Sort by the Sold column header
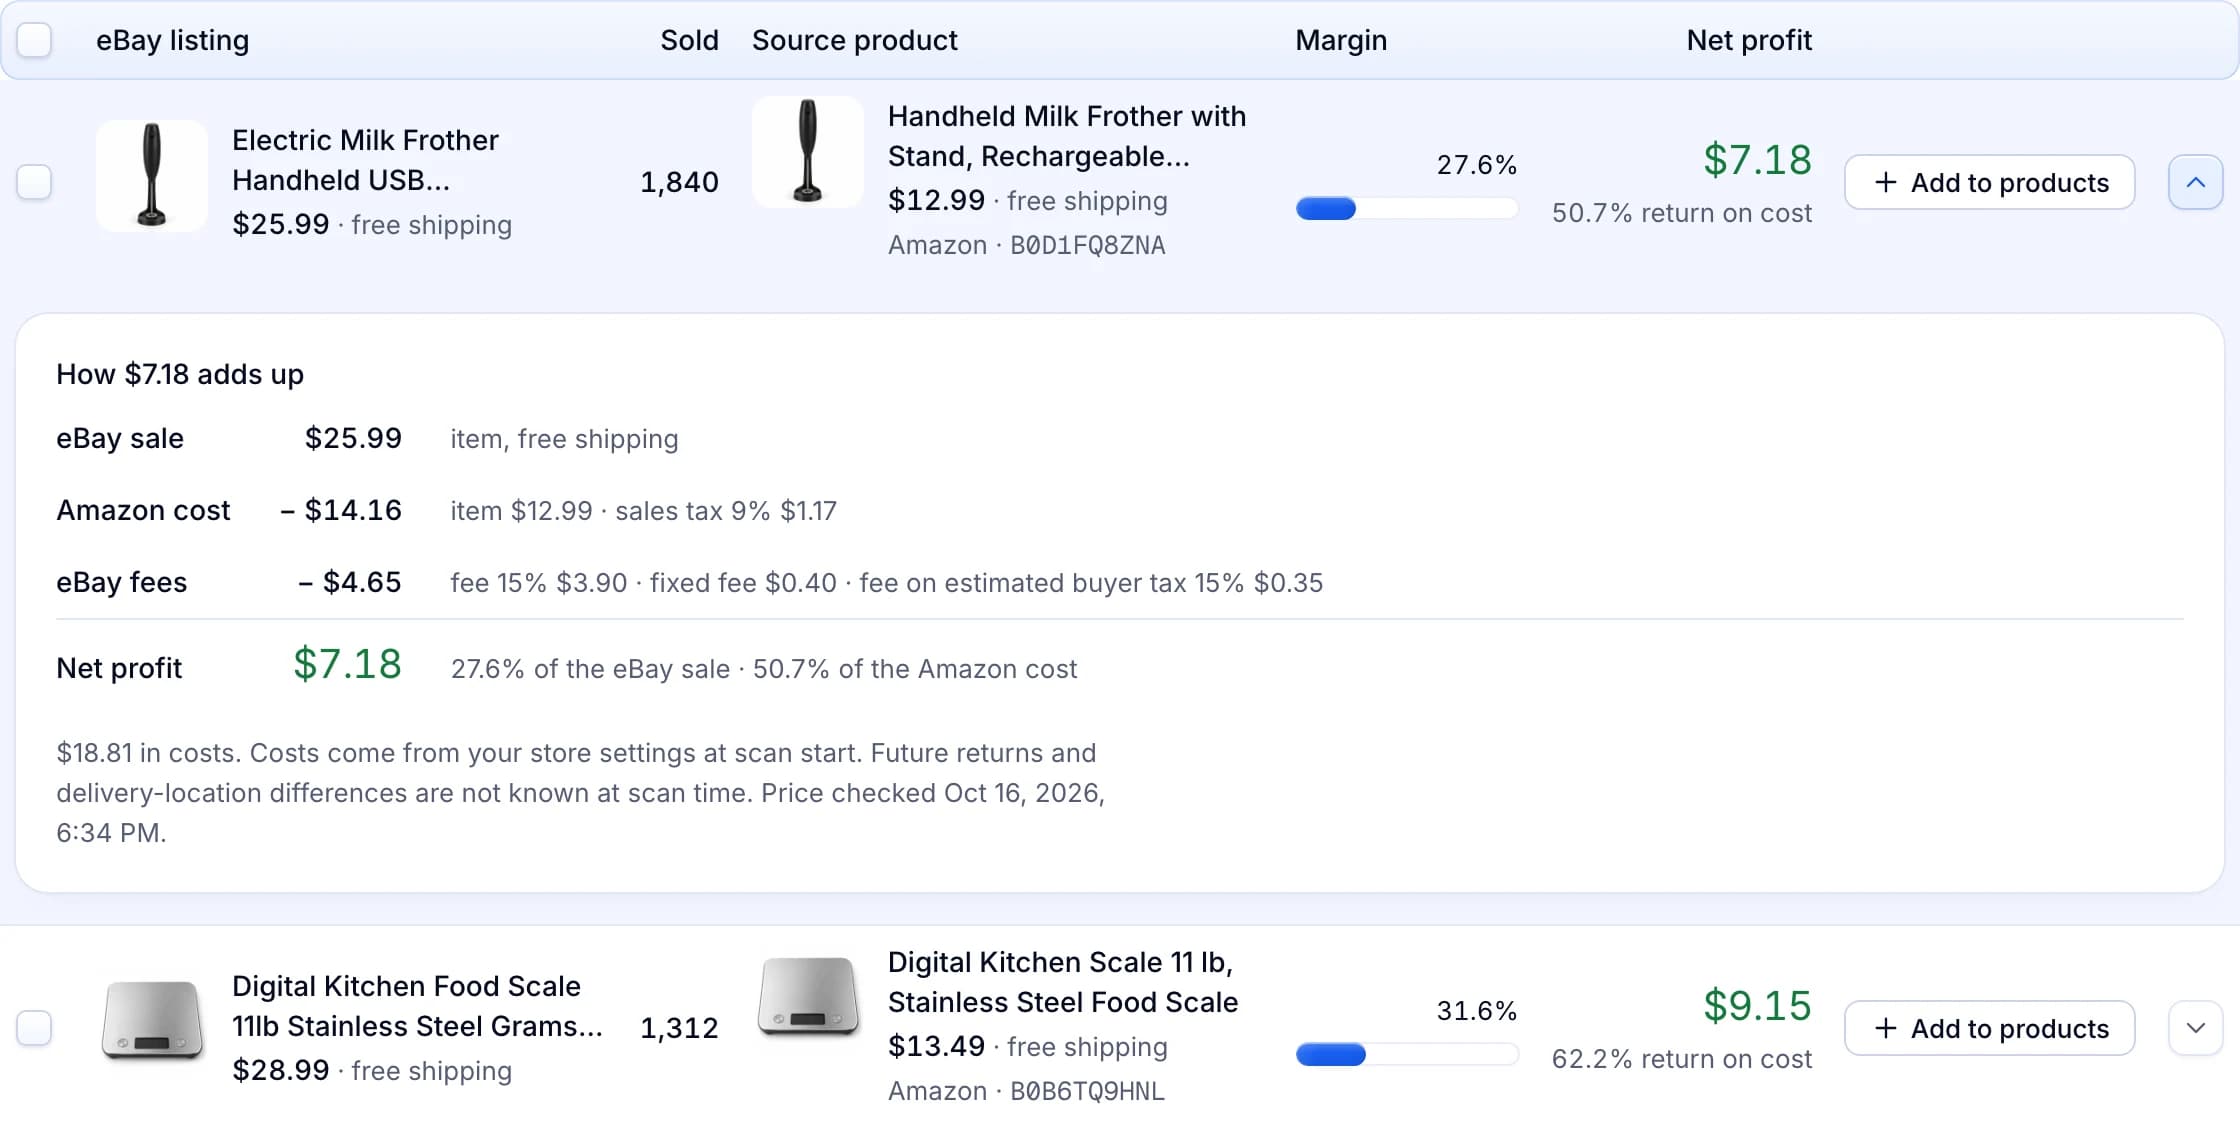The width and height of the screenshot is (2240, 1128). [689, 40]
